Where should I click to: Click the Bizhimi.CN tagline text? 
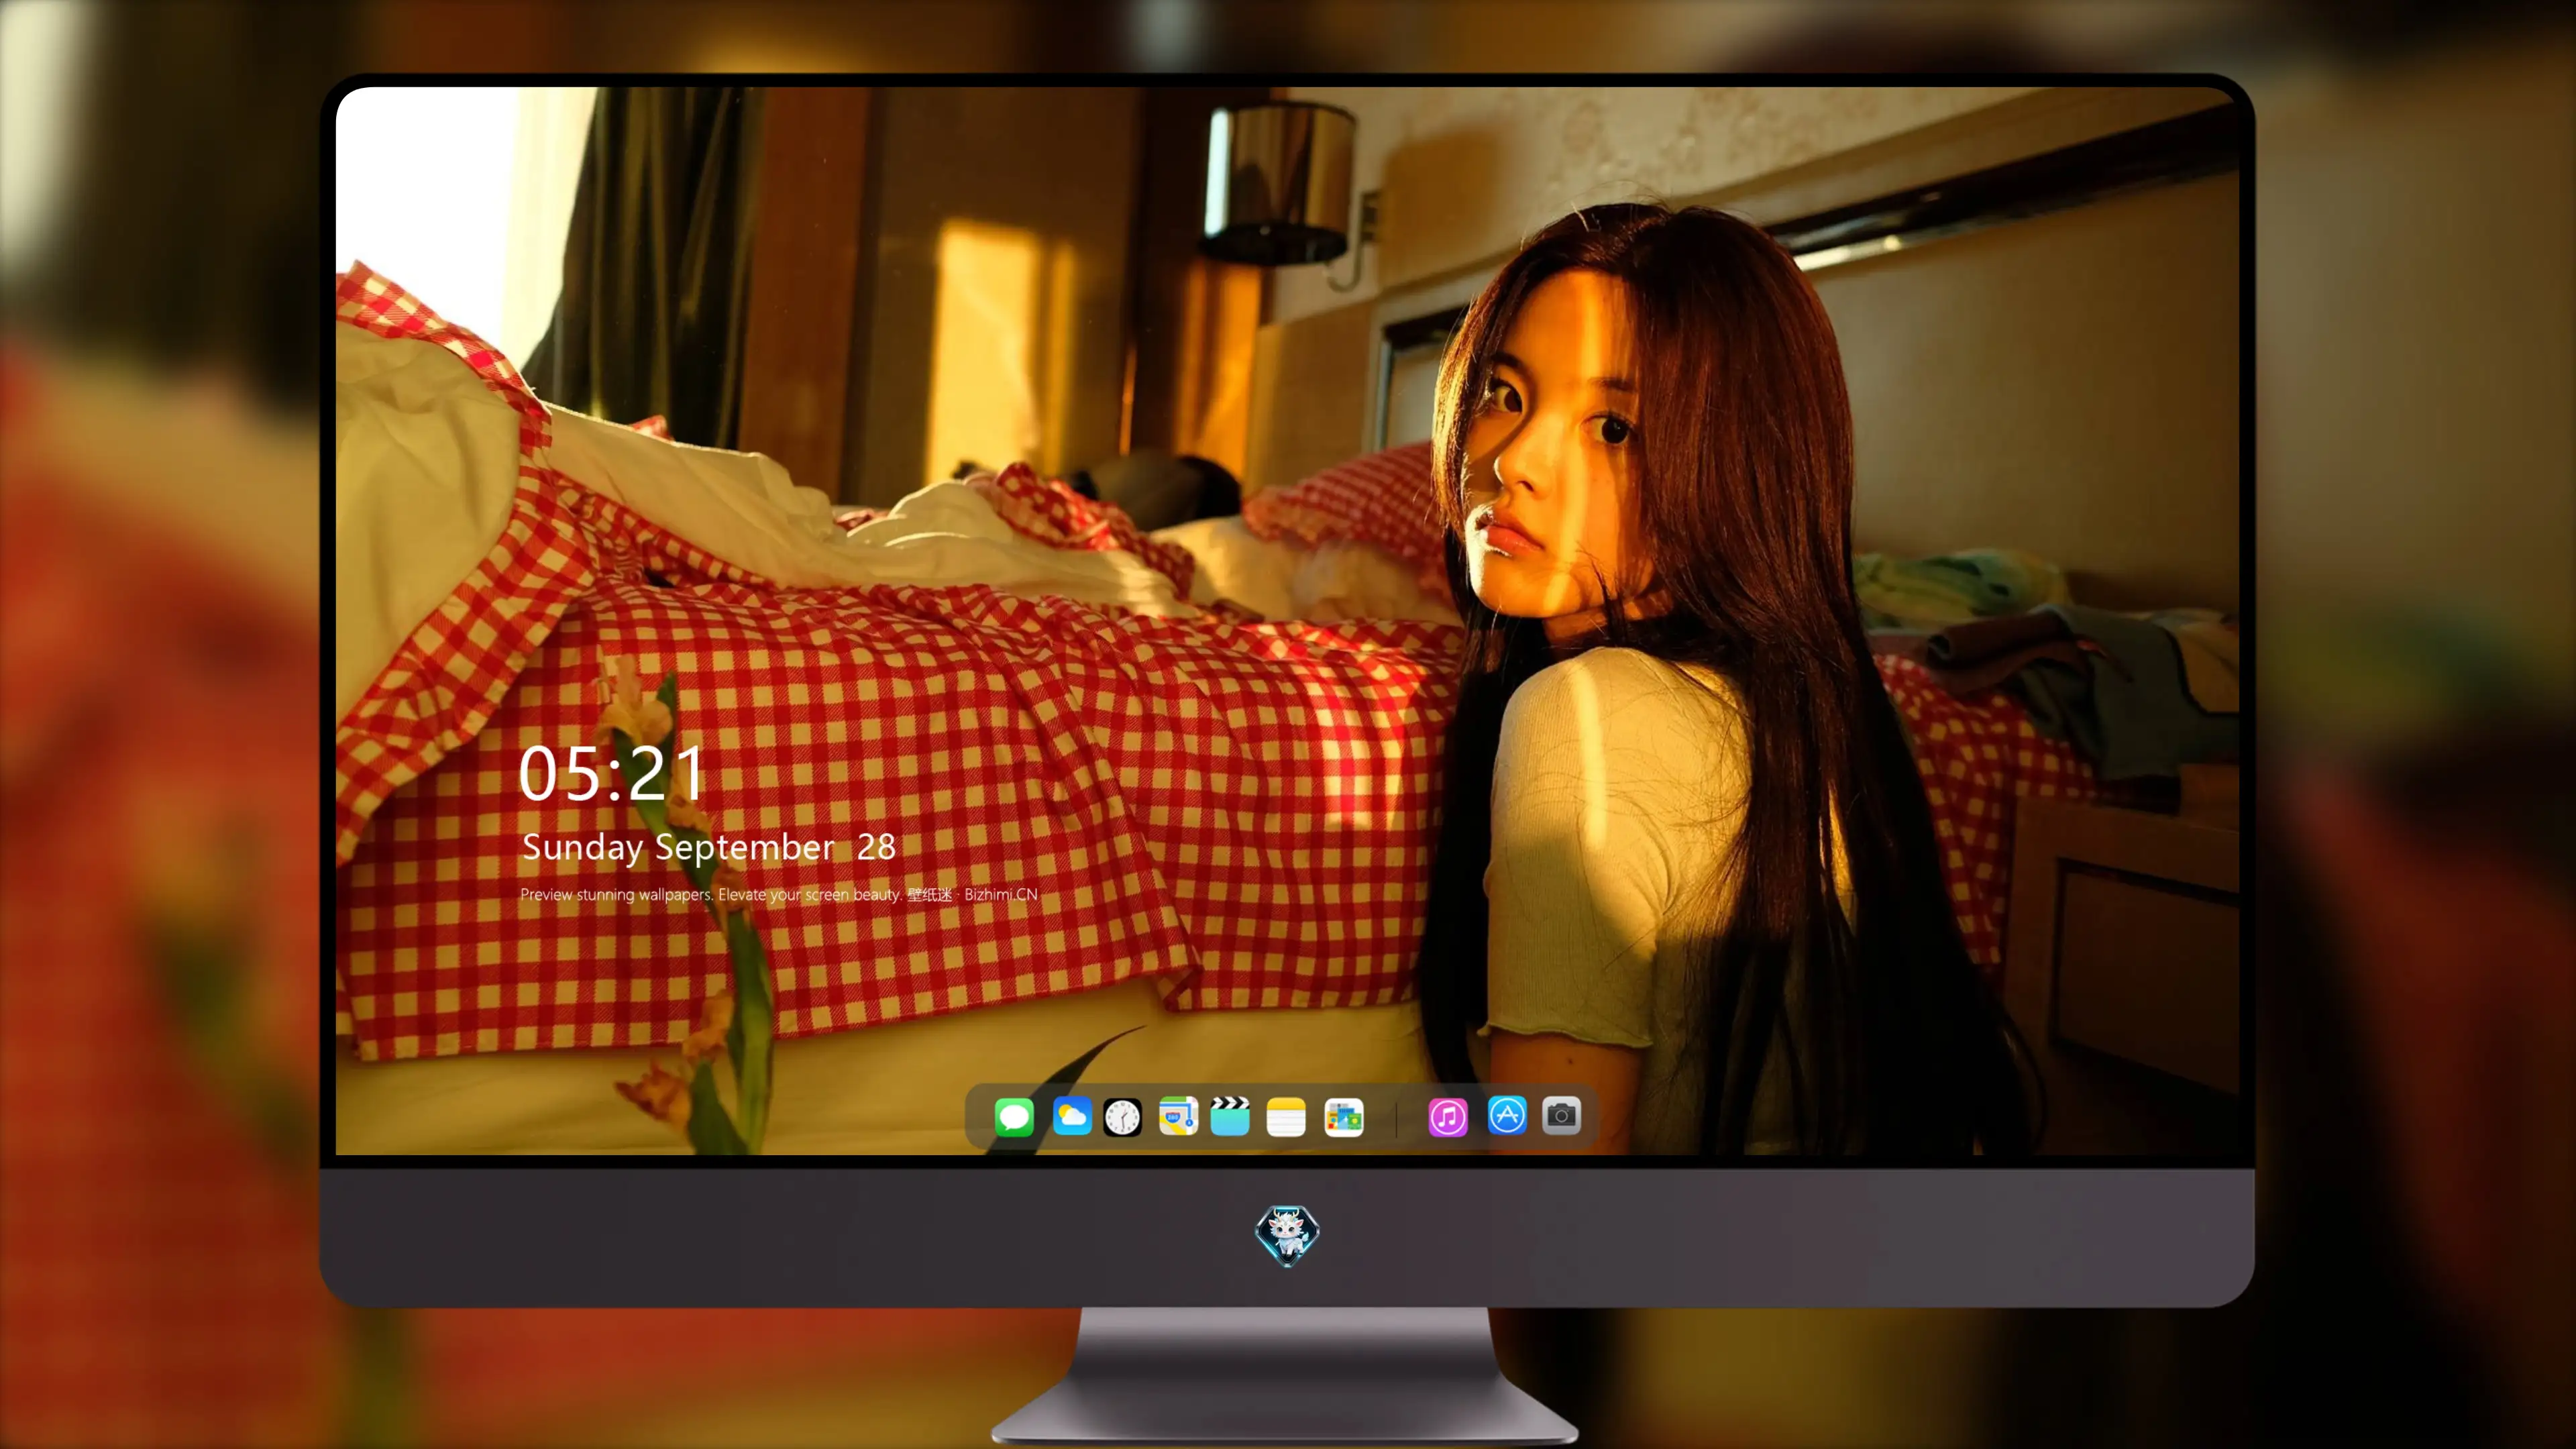[x=779, y=894]
